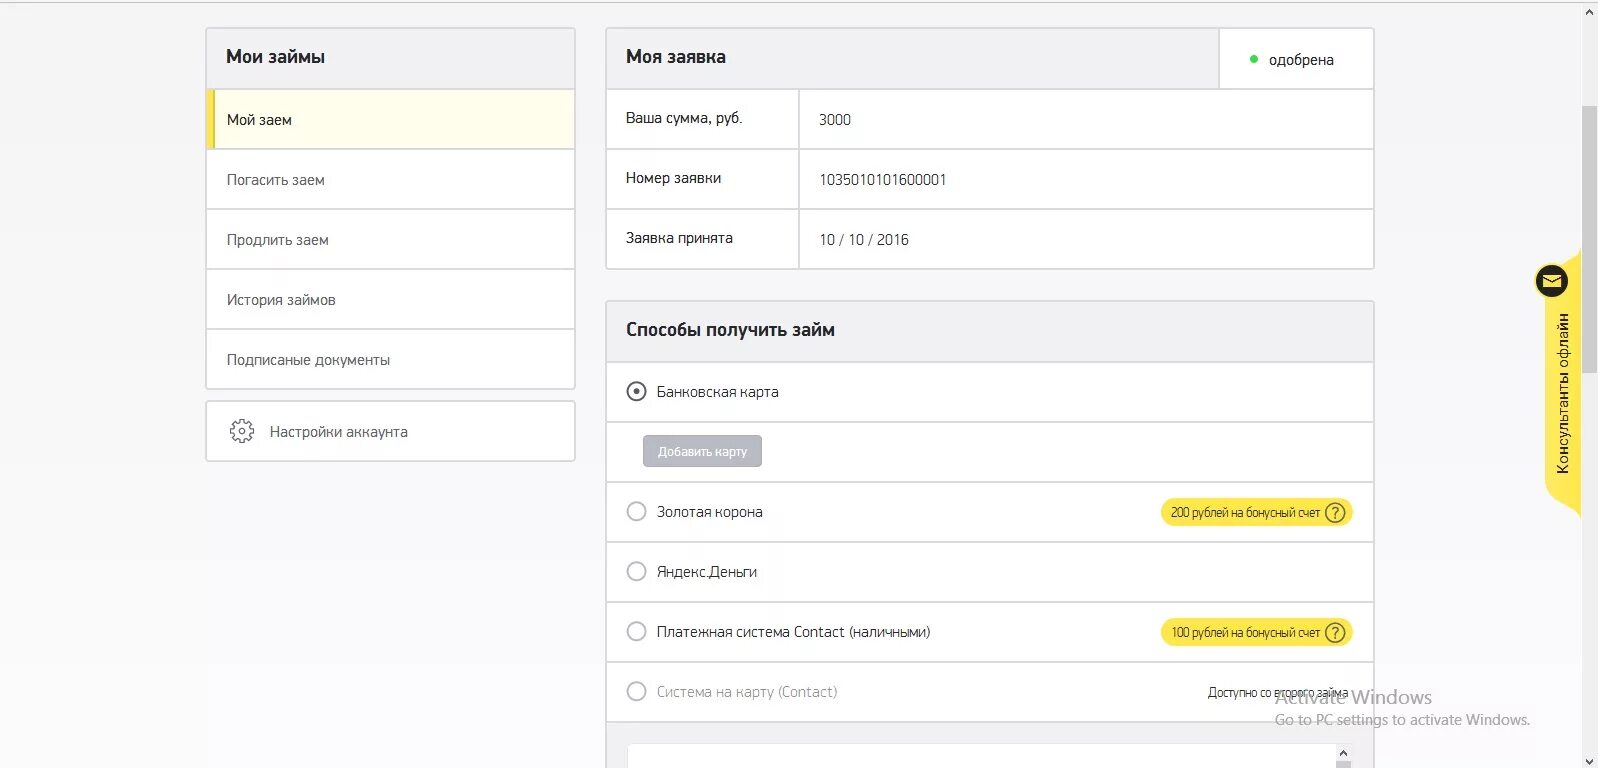Screen dimensions: 1598x768
Task: Click the 200 рублей на бонусный счет badge
Action: click(x=1256, y=512)
